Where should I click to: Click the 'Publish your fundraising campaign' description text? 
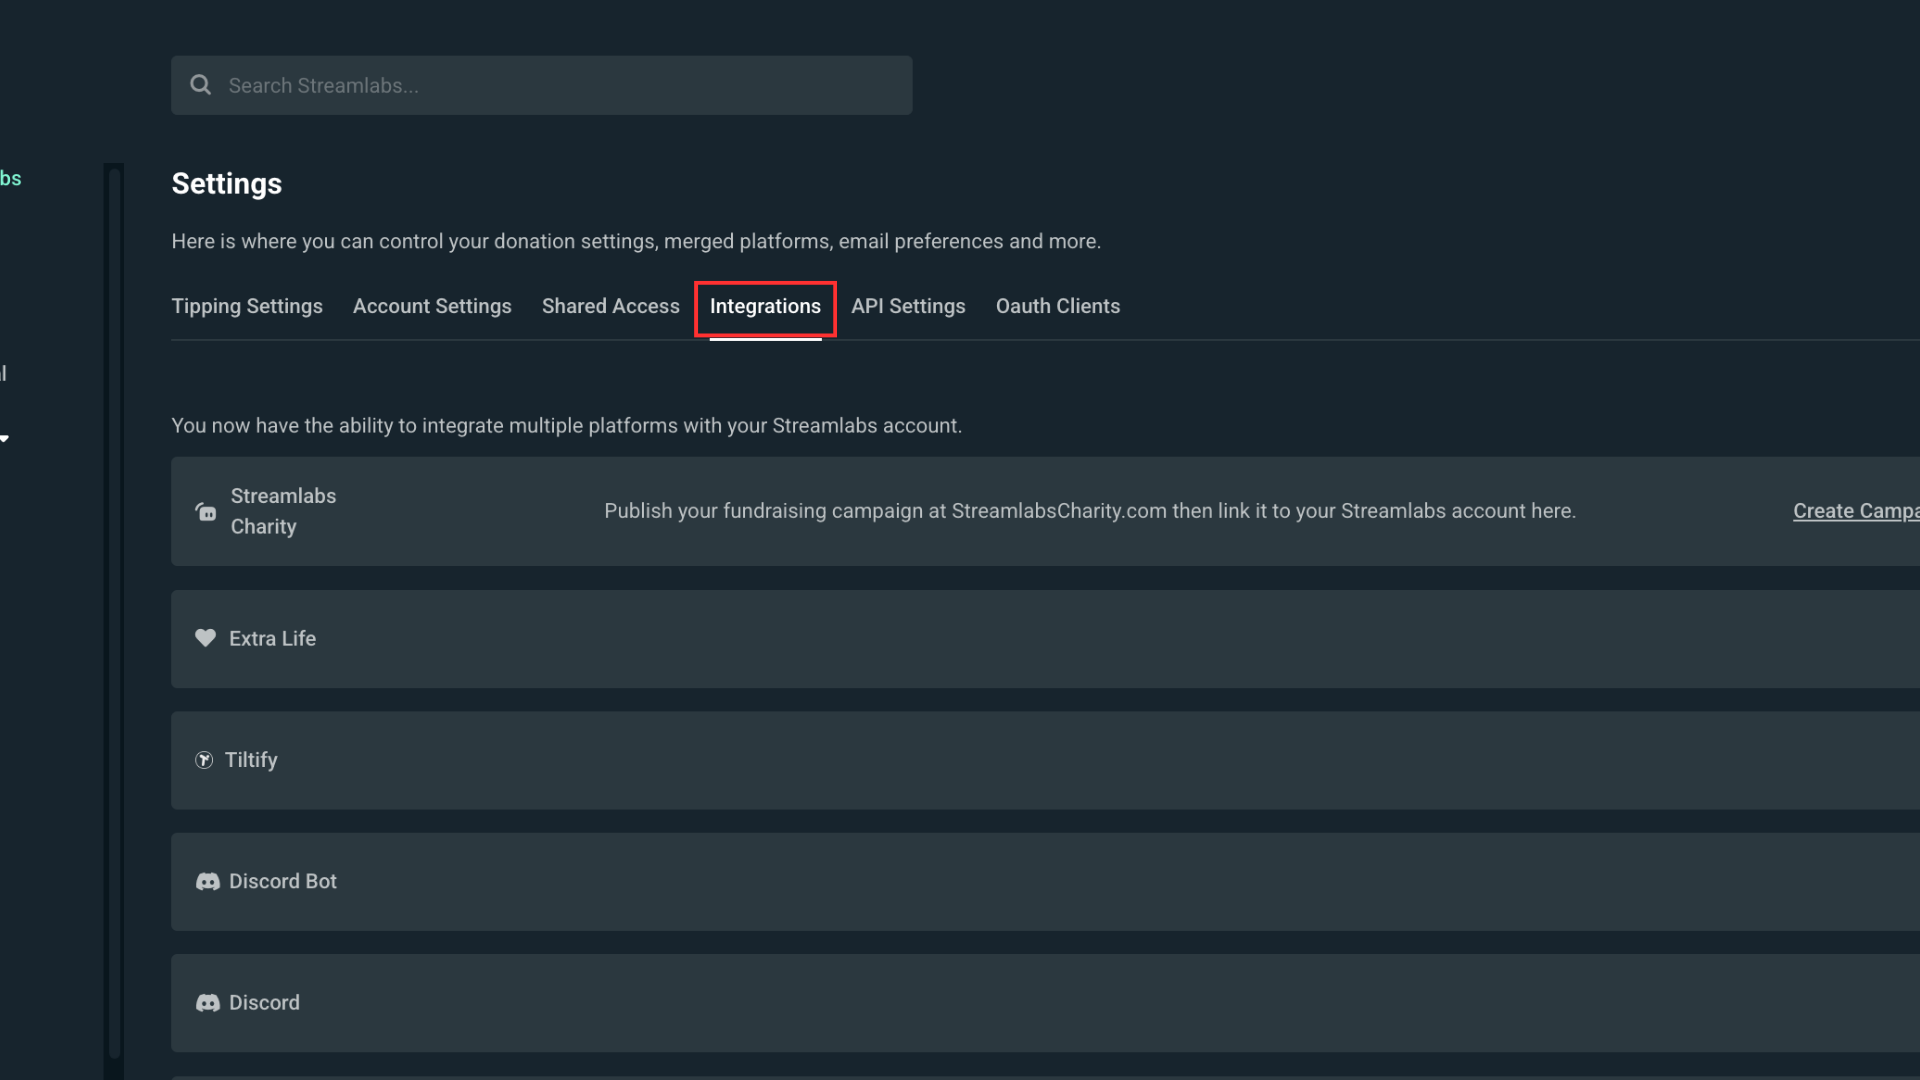pos(1090,511)
